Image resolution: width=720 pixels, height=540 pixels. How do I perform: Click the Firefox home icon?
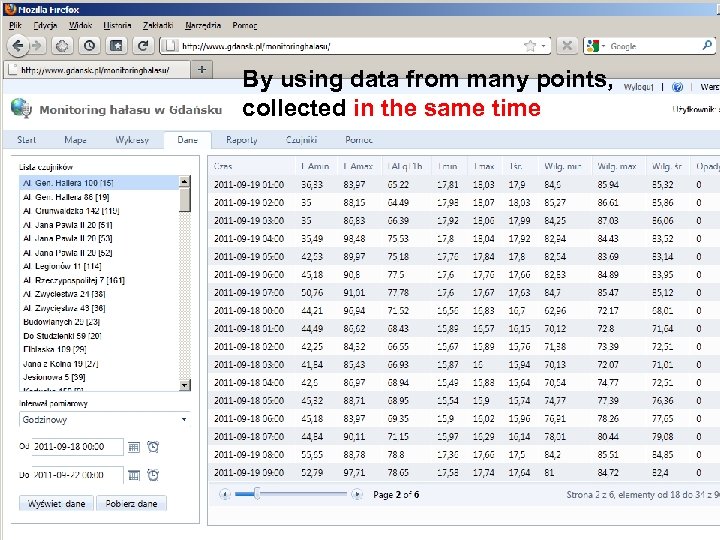pos(62,45)
